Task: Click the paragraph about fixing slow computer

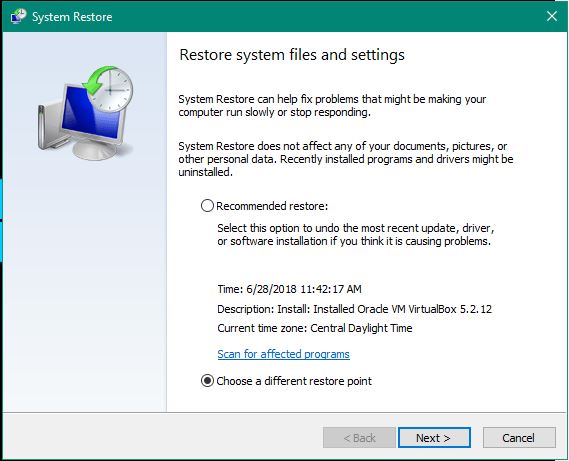Action: tap(332, 106)
